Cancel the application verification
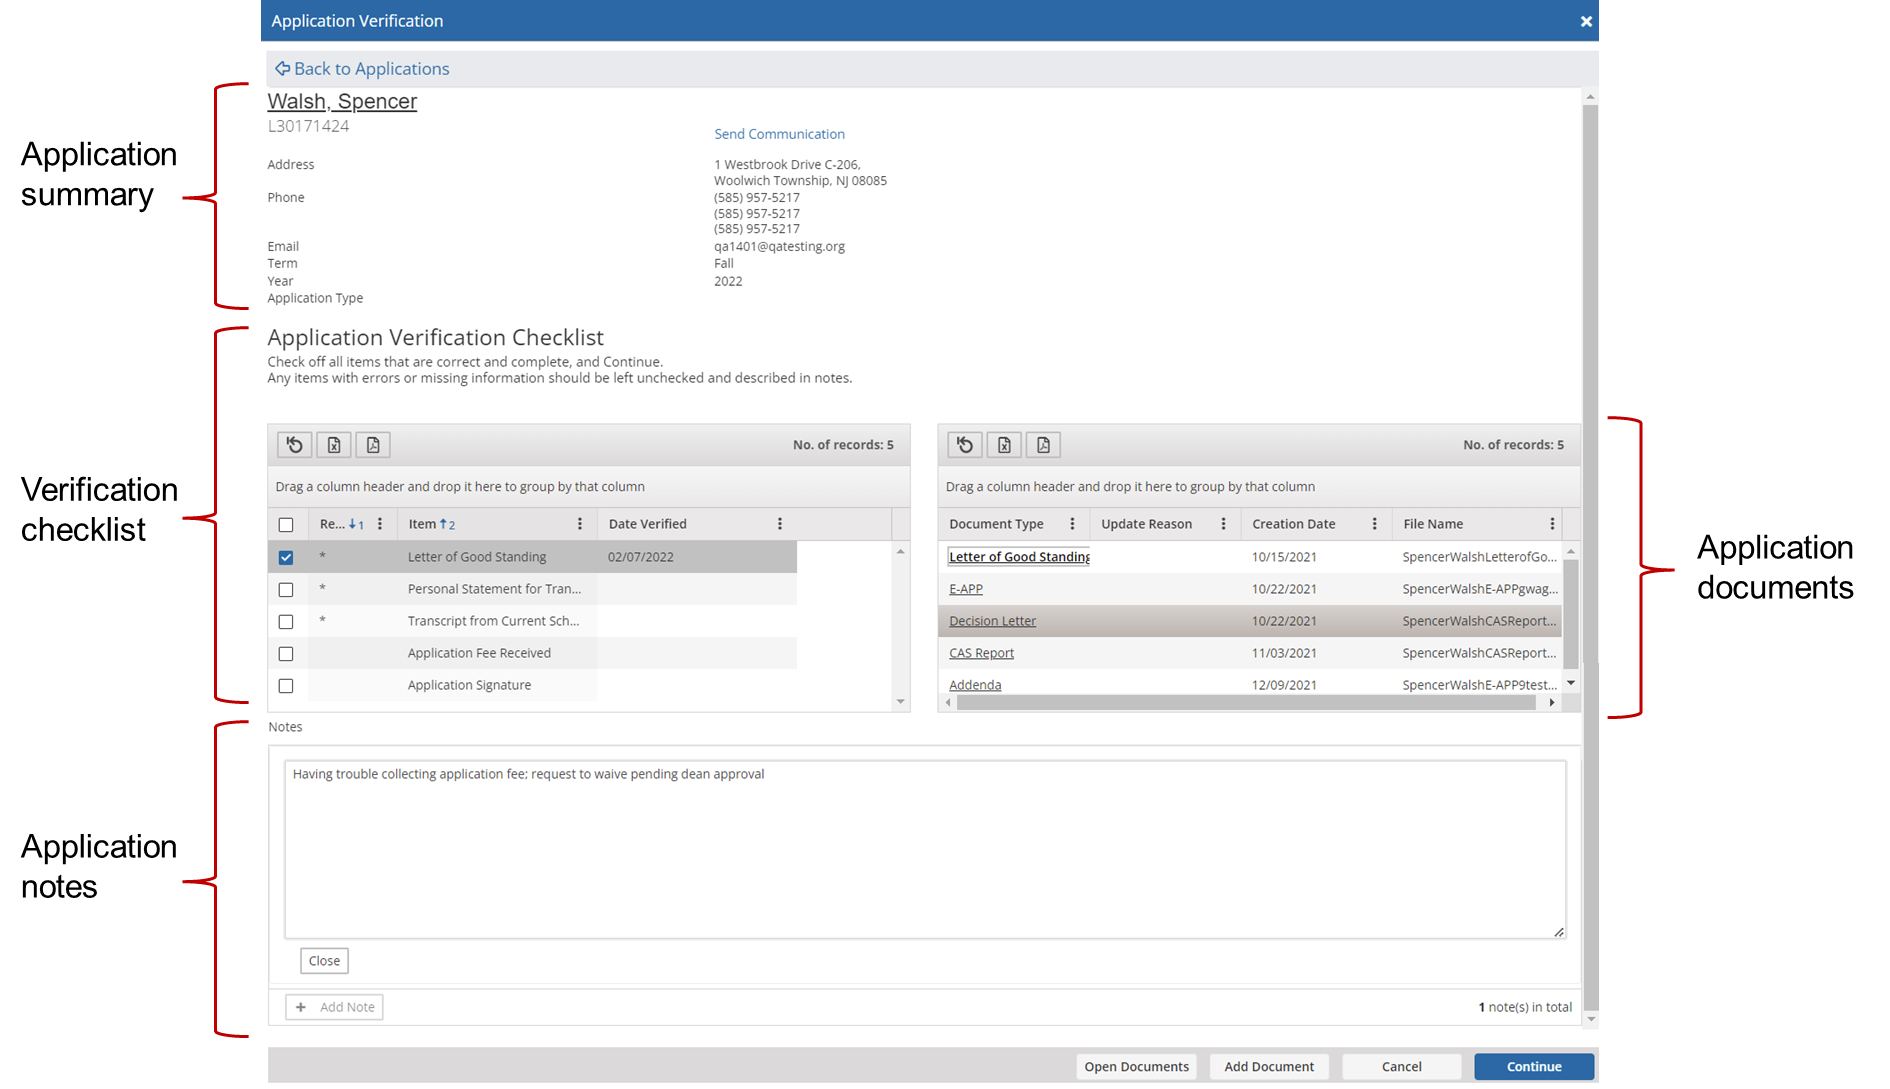This screenshot has width=1890, height=1089. (x=1401, y=1067)
